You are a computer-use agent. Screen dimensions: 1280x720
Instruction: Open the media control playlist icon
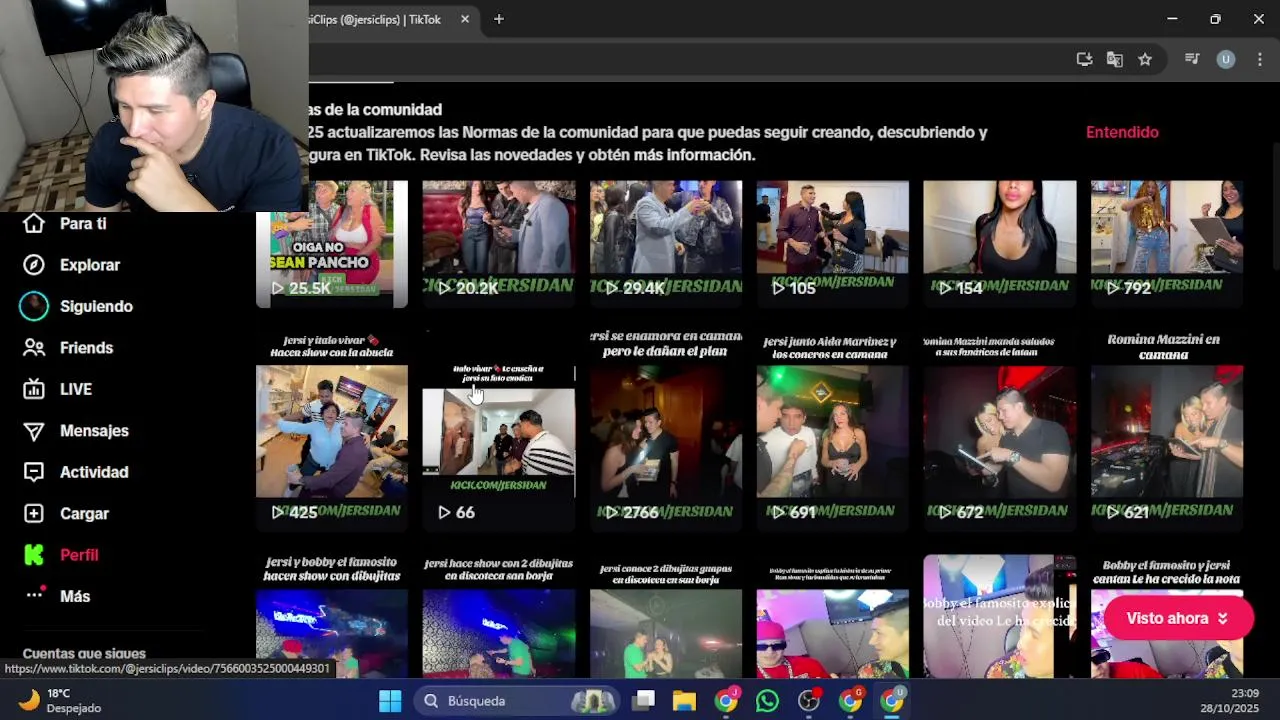pos(1192,59)
